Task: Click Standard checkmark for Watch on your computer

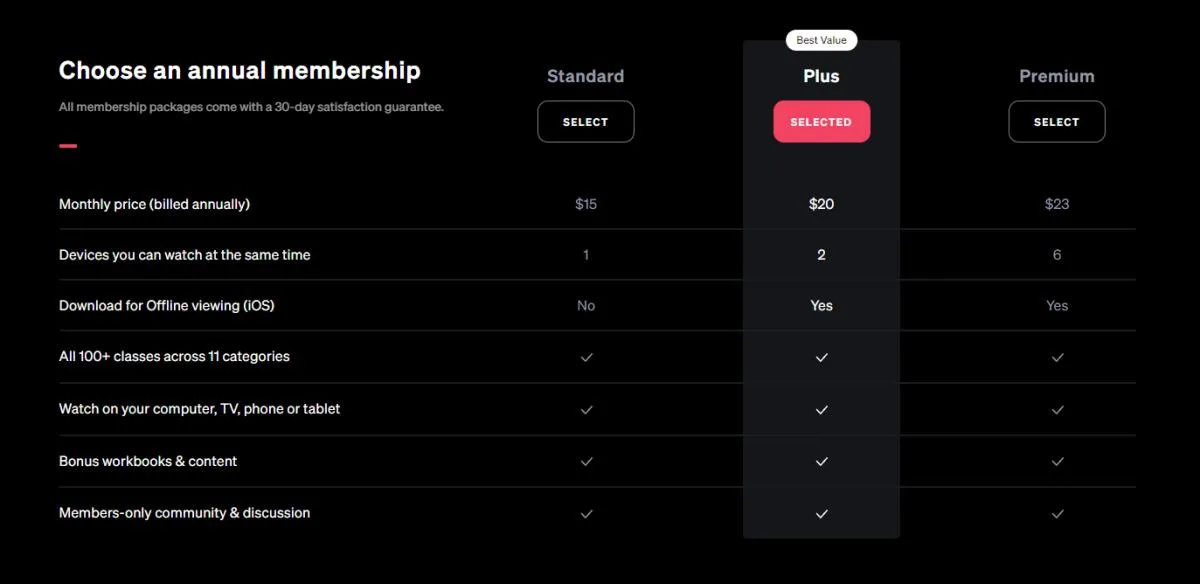Action: click(587, 409)
